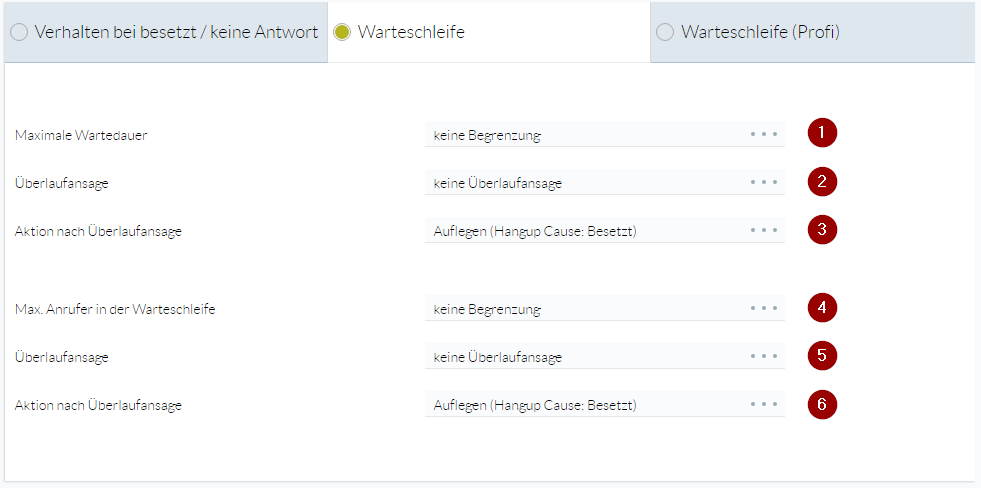Switch to the Warteschleife (Profi) tab
Viewport: 981px width, 488px height.
(x=813, y=32)
